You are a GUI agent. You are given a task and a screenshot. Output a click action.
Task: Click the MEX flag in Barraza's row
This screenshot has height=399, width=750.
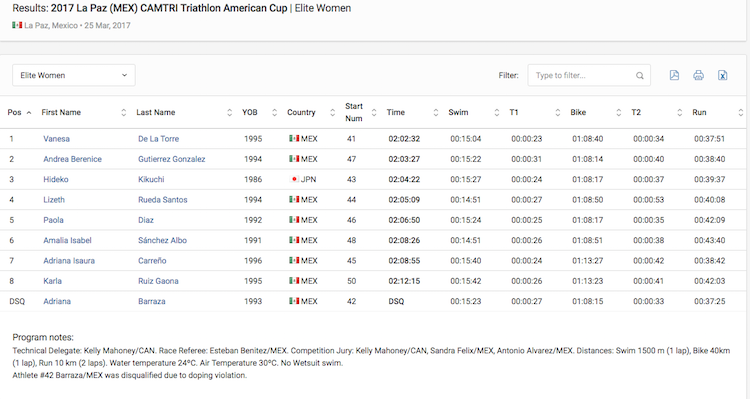point(294,301)
